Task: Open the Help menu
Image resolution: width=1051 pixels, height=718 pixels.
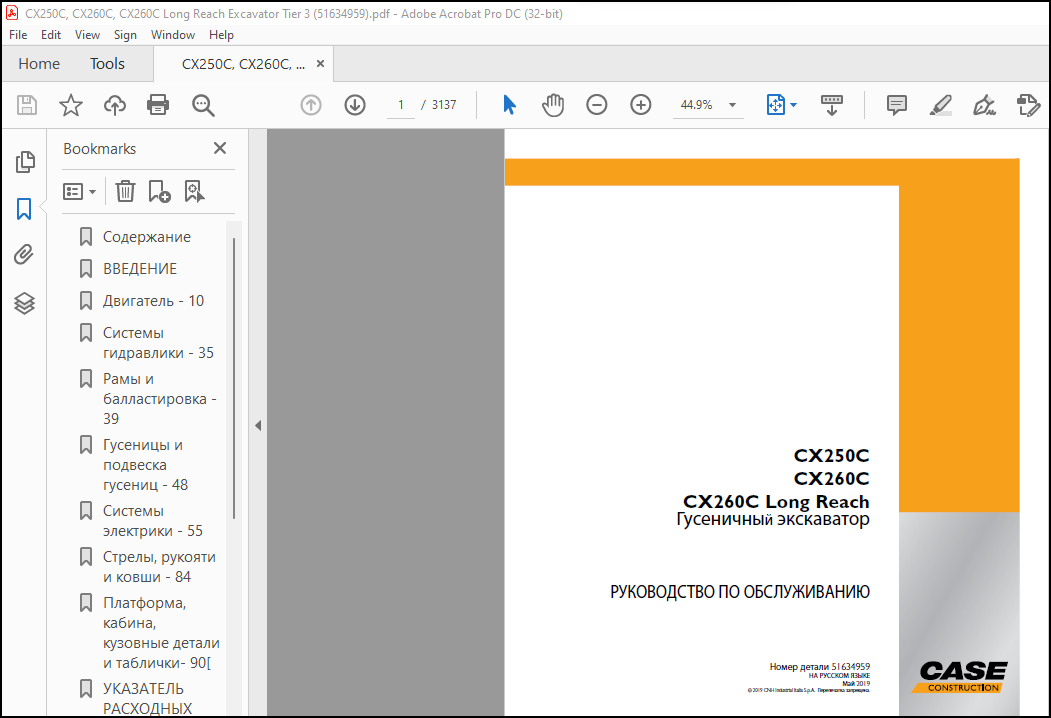Action: [x=221, y=35]
